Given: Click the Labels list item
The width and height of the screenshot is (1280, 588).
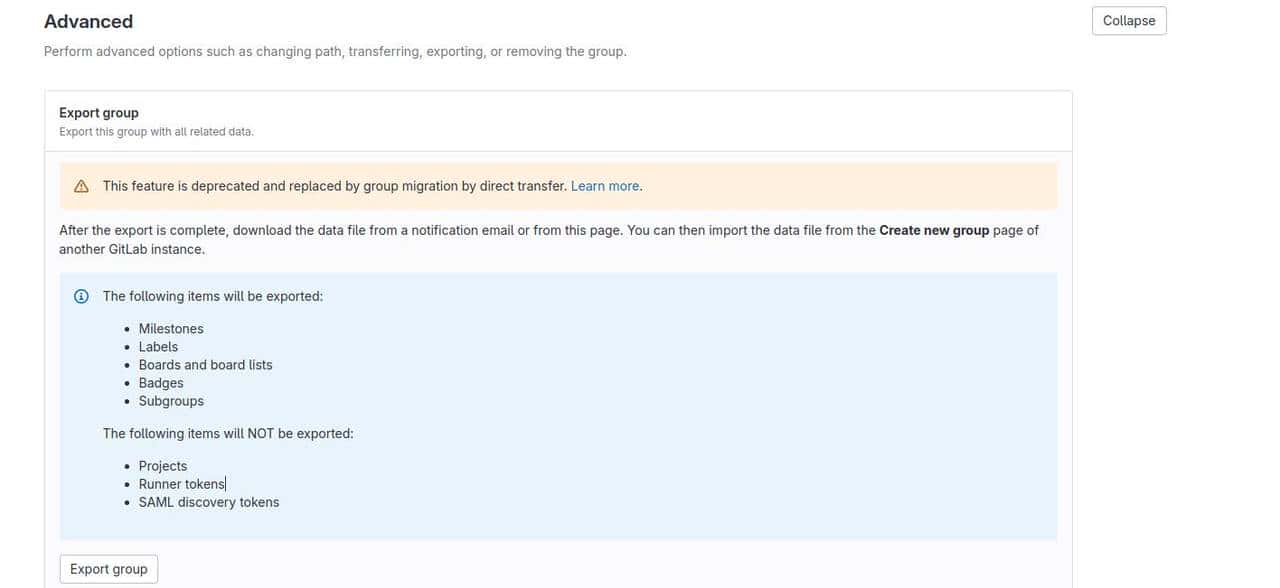Looking at the screenshot, I should 158,347.
